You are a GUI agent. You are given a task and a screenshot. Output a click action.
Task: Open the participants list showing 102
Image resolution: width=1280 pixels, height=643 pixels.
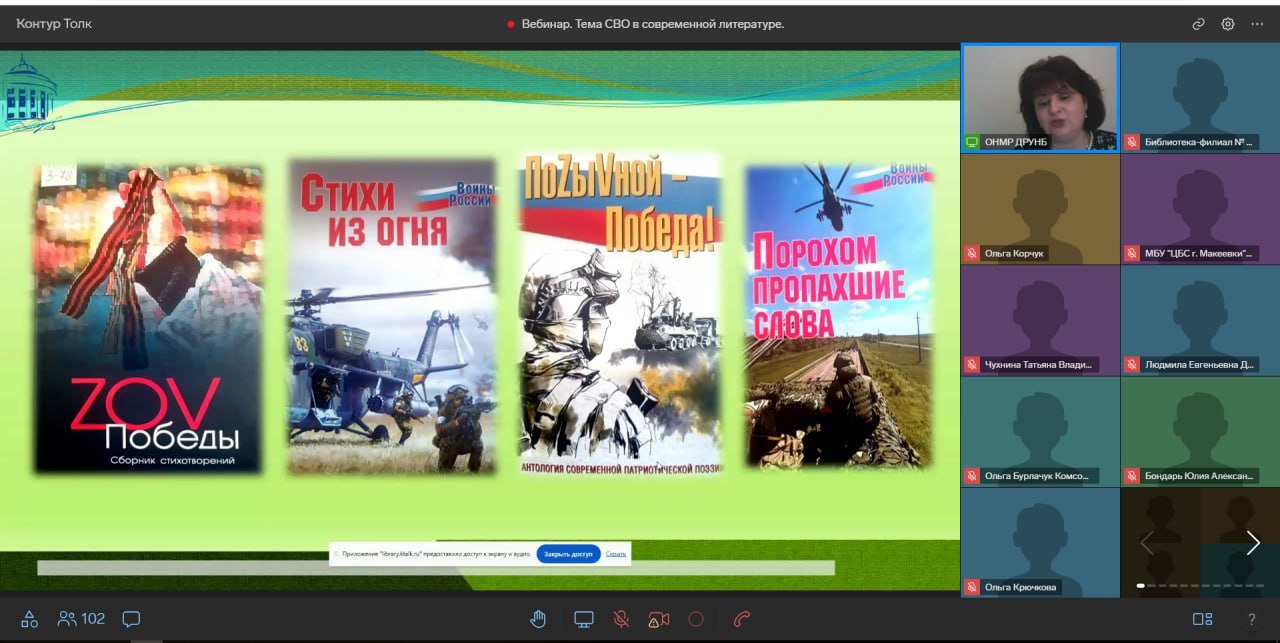(x=81, y=619)
